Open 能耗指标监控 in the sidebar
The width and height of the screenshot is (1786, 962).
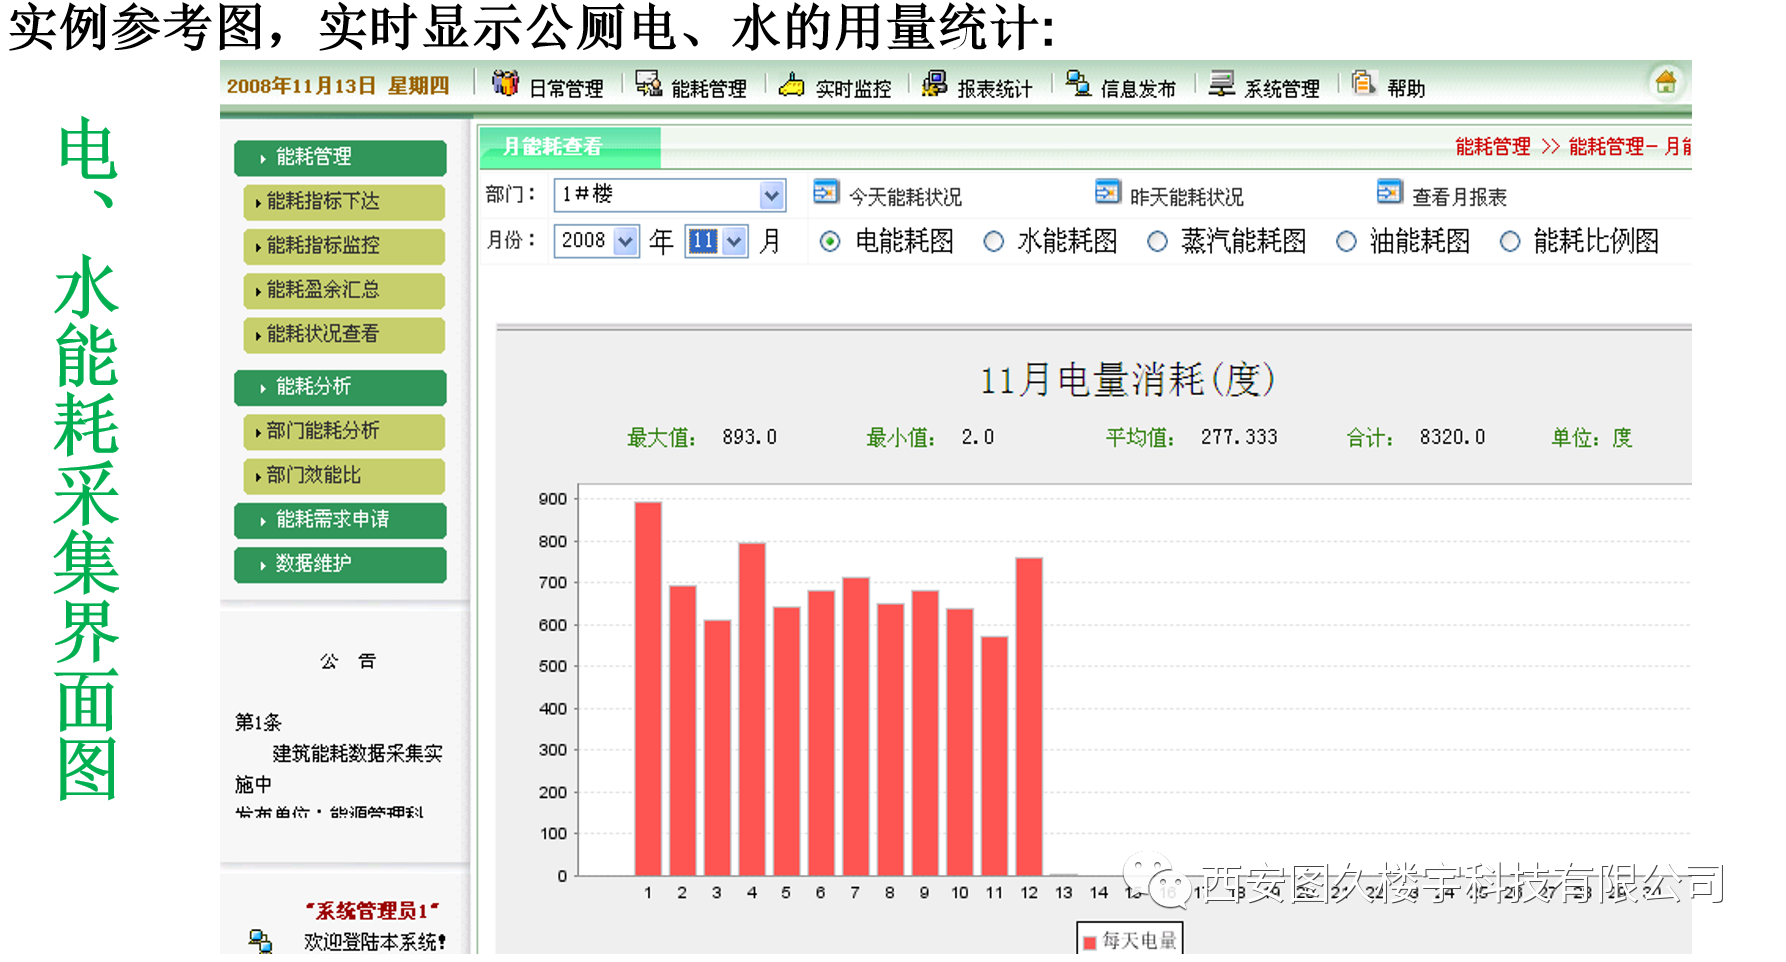tap(344, 246)
